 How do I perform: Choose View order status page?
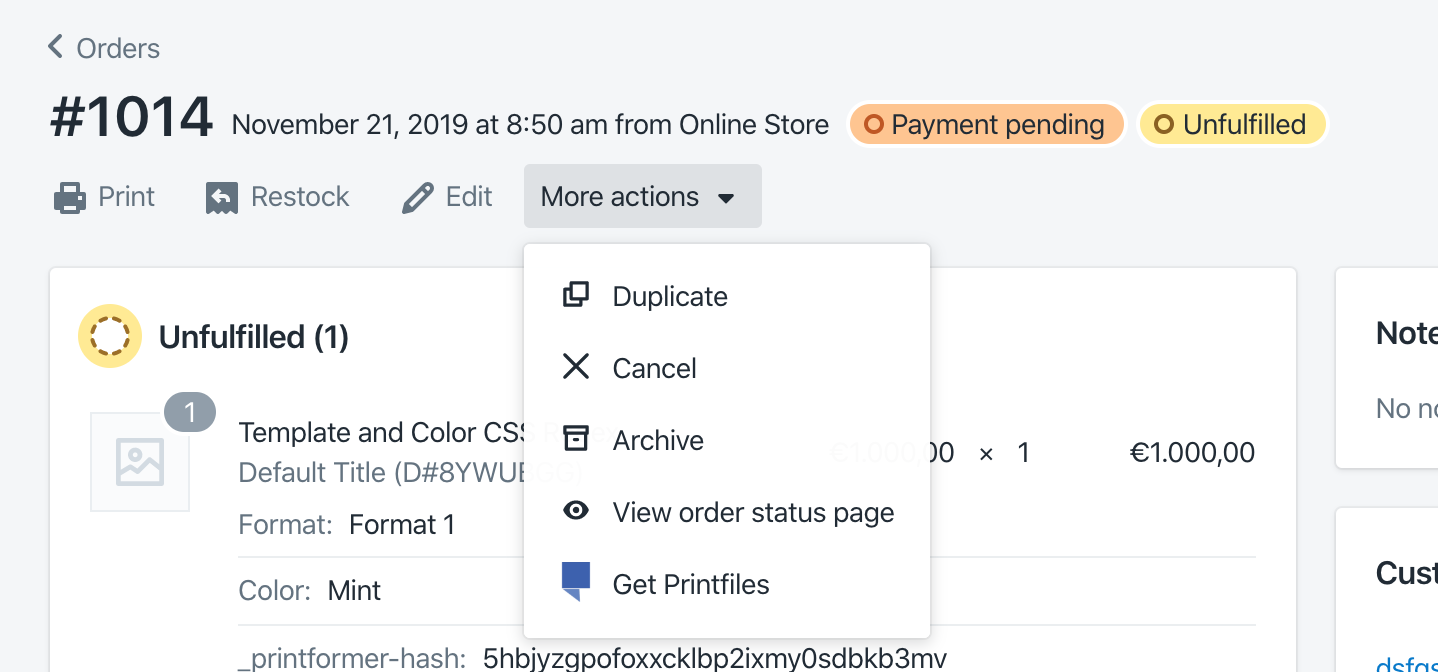tap(753, 513)
